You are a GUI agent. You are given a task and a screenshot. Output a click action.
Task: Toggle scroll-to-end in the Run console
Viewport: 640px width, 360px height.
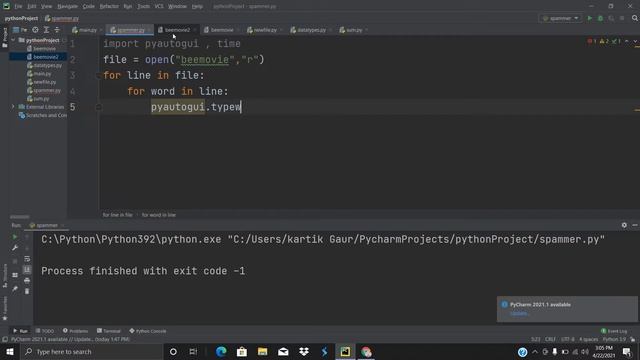(27, 269)
